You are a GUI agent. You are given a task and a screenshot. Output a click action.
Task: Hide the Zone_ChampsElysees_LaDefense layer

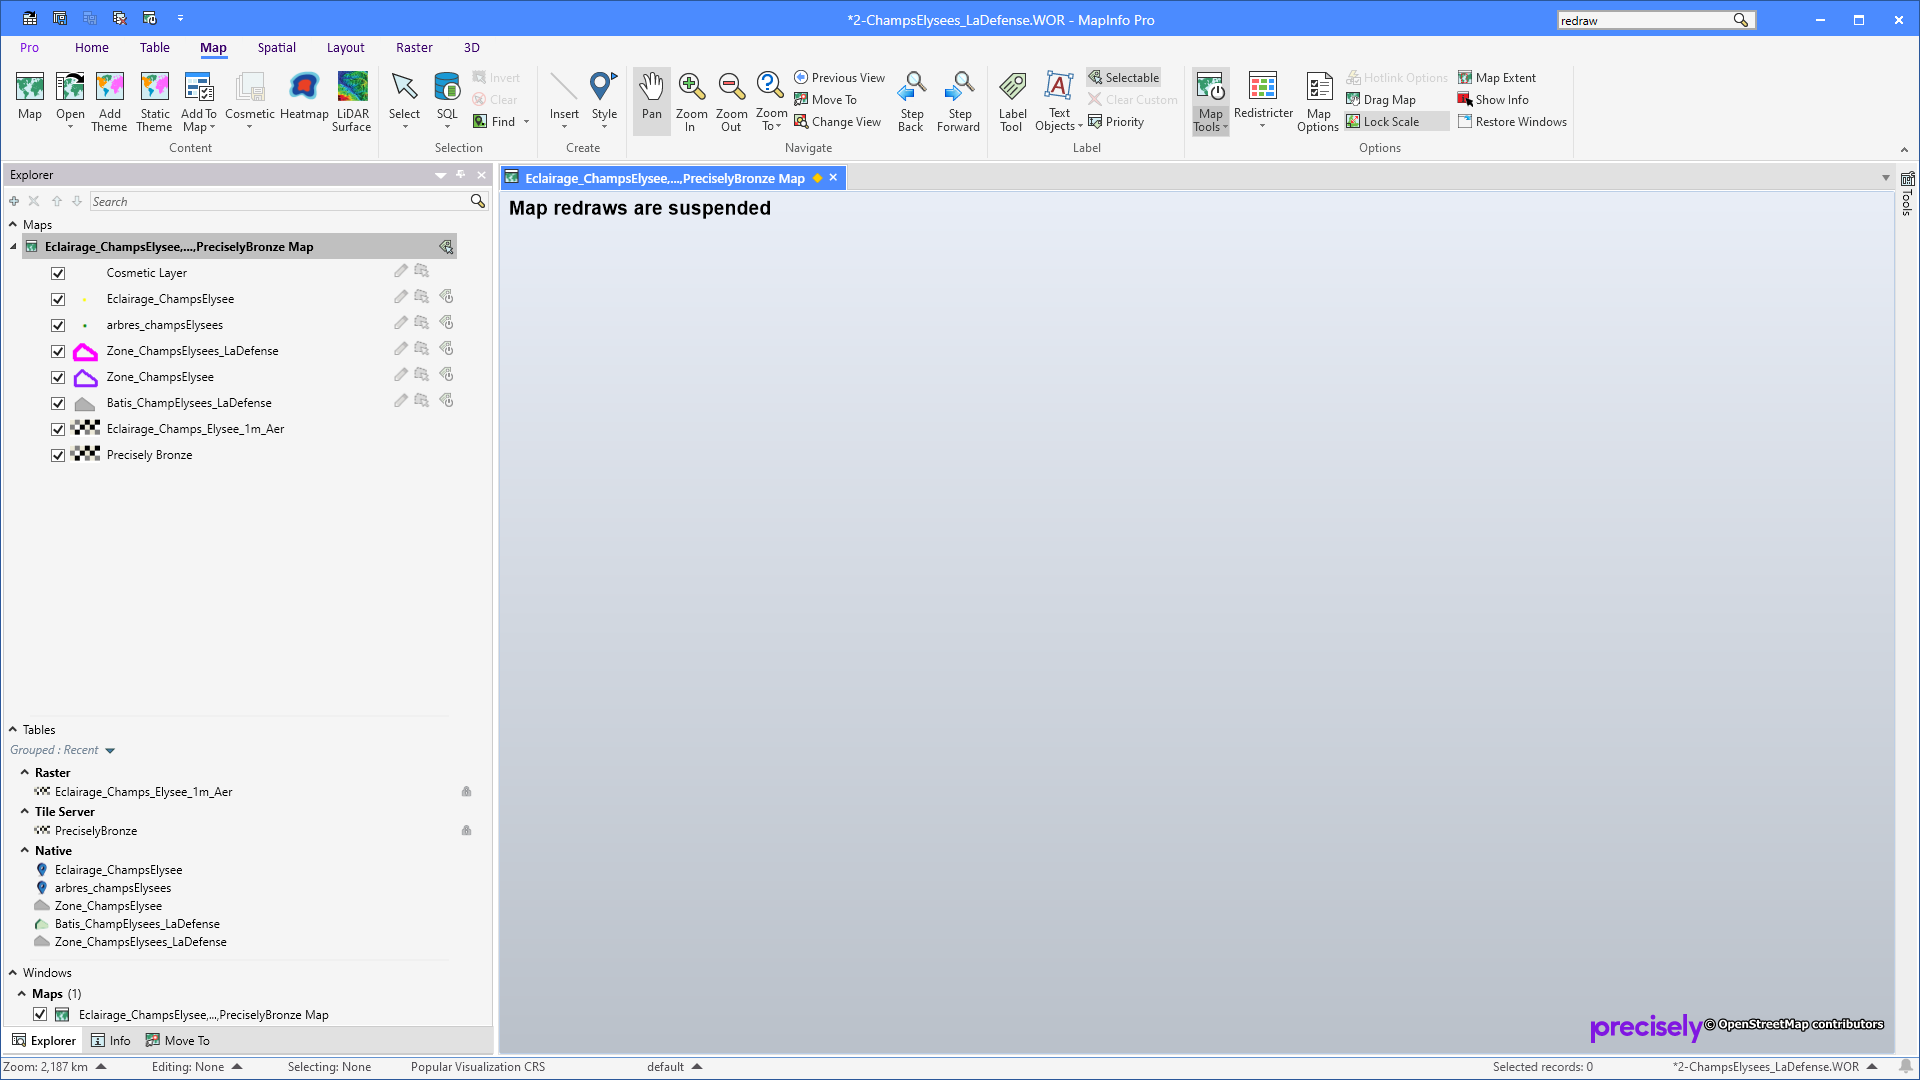[x=58, y=351]
